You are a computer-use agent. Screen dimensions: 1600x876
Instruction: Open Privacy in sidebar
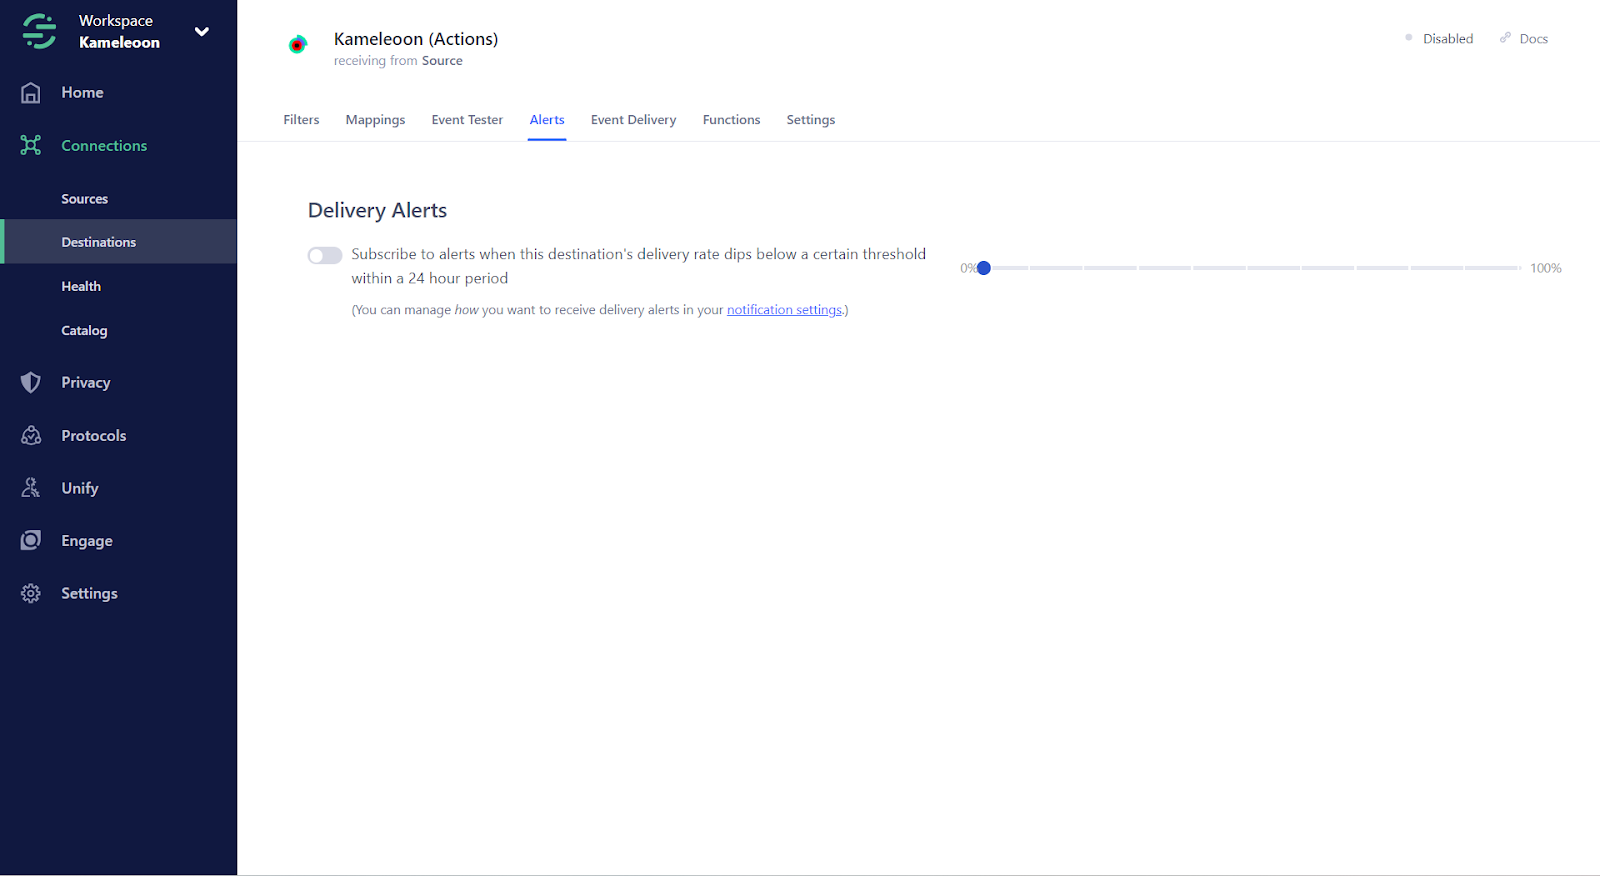[x=85, y=383]
